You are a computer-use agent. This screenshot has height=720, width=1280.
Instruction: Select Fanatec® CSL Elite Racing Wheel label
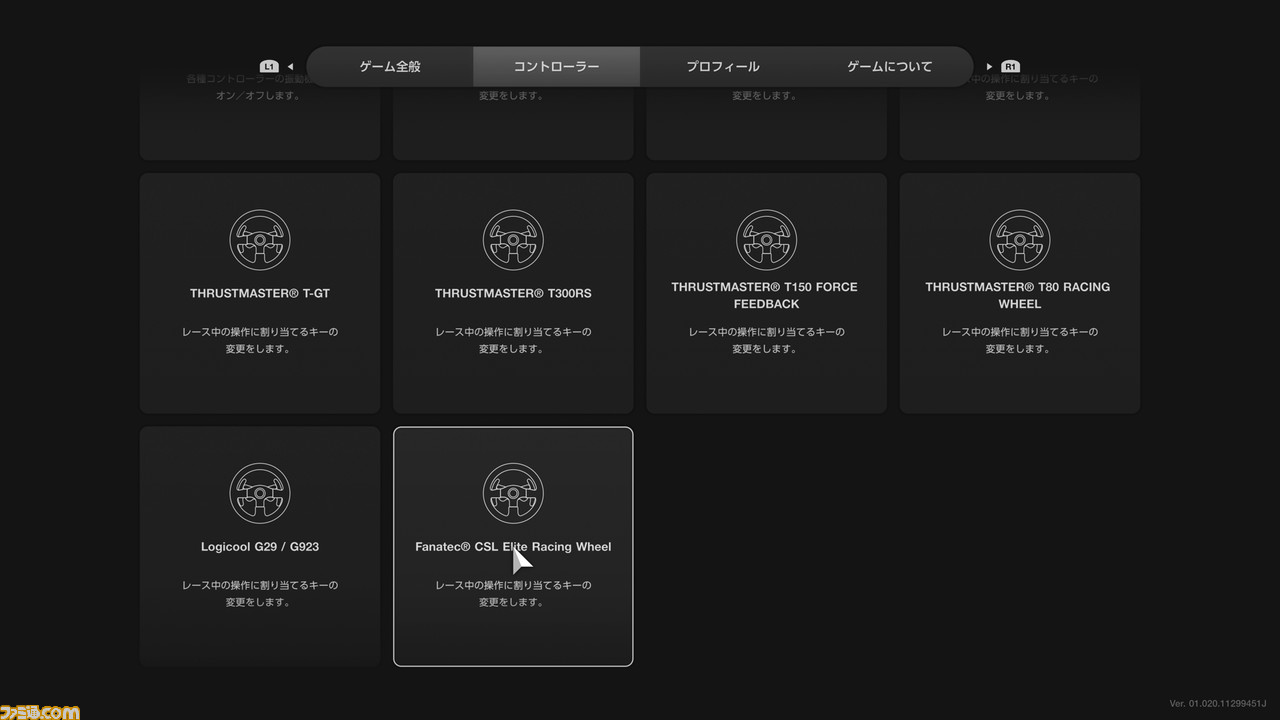pyautogui.click(x=513, y=547)
